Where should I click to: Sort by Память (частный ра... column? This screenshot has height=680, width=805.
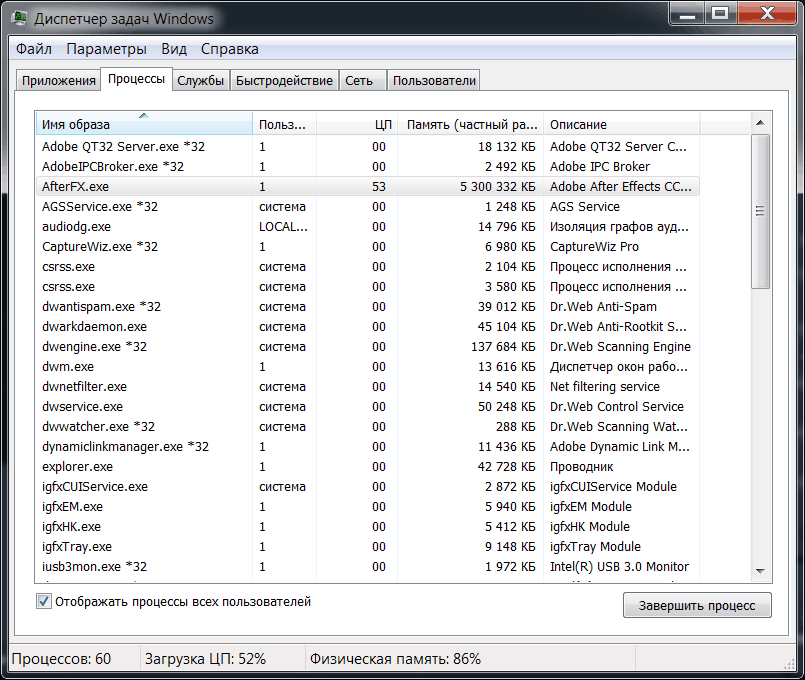[471, 124]
